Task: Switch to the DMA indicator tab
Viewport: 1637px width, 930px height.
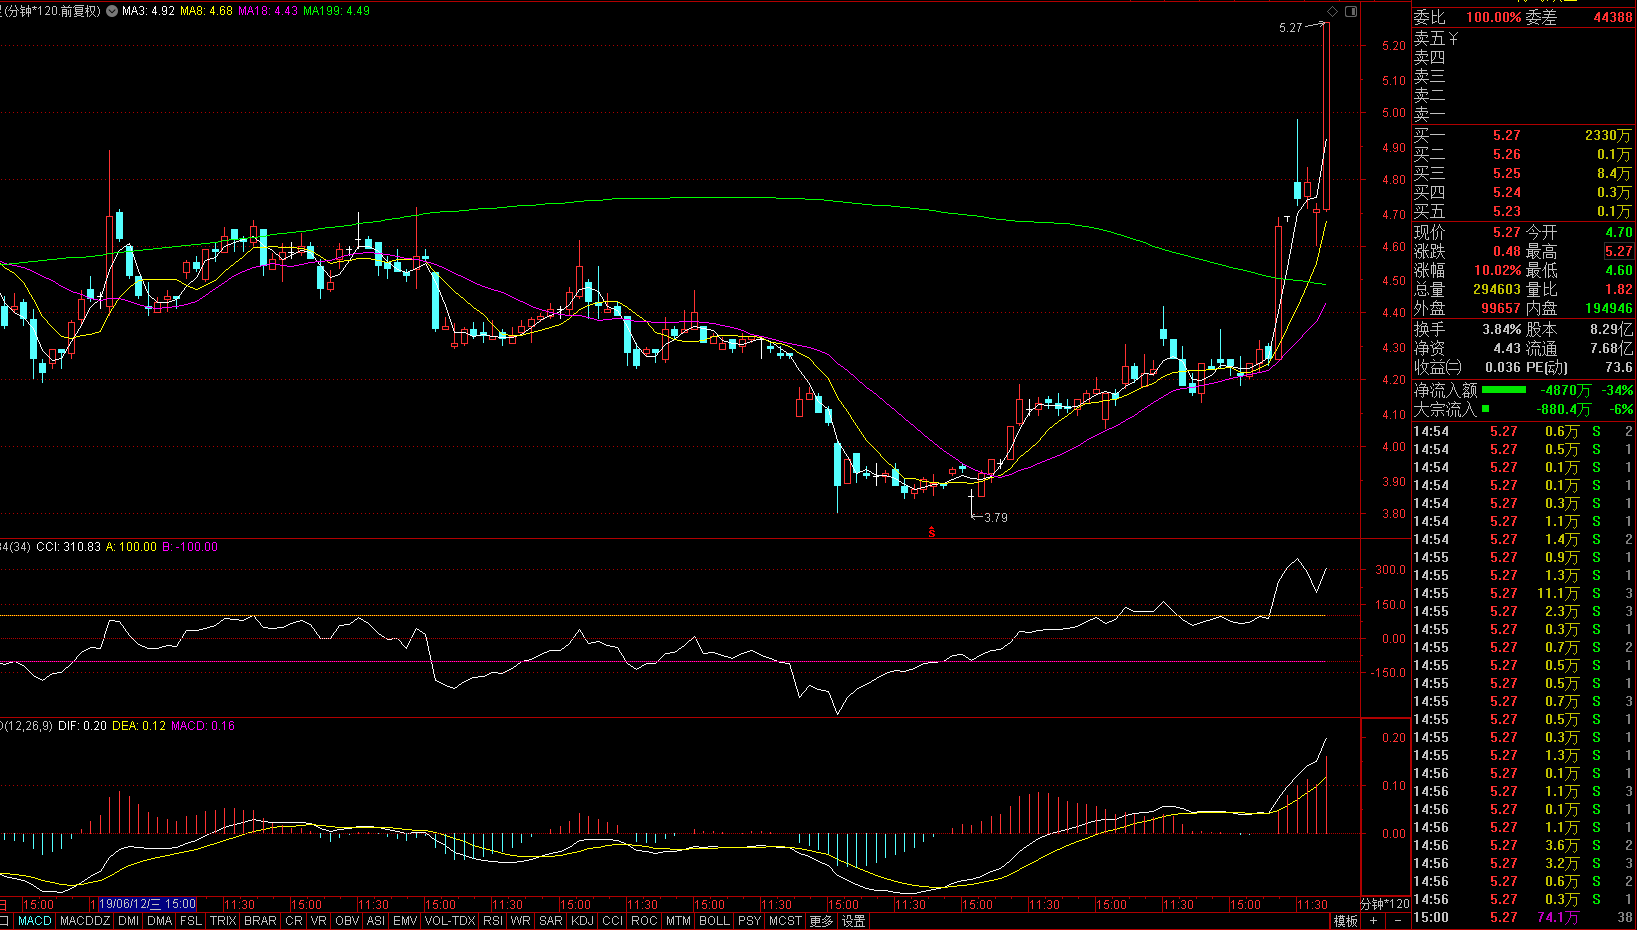Action: (160, 921)
